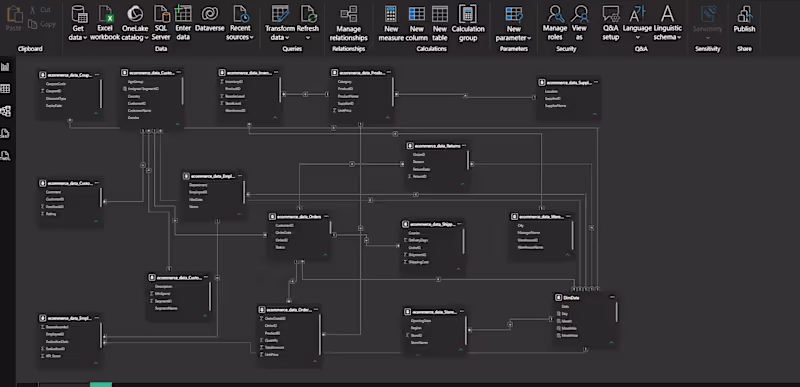This screenshot has width=800, height=387.
Task: Collapse the Stores table card chevron
Action: pyautogui.click(x=461, y=350)
